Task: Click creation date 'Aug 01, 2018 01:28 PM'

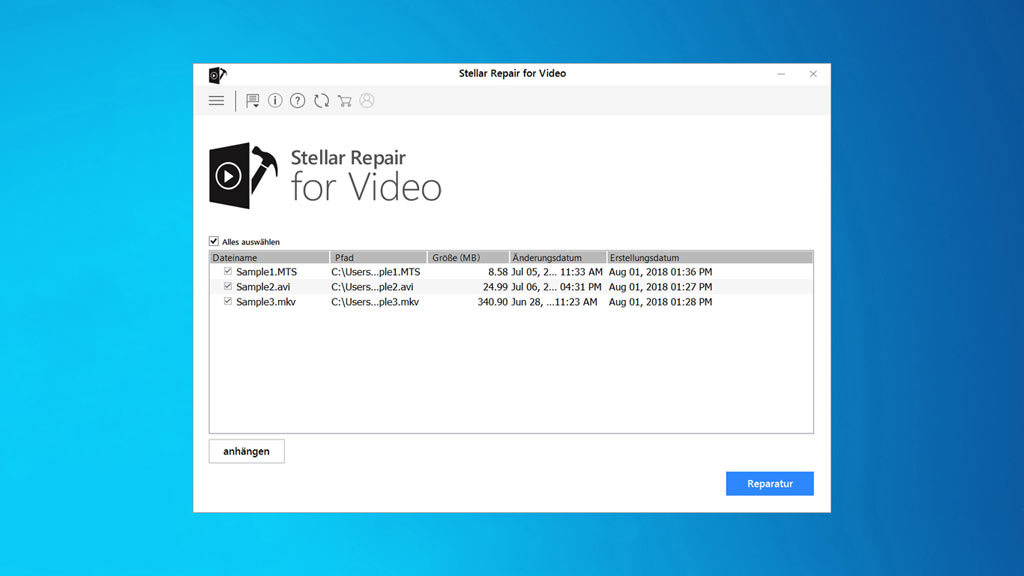Action: tap(660, 302)
